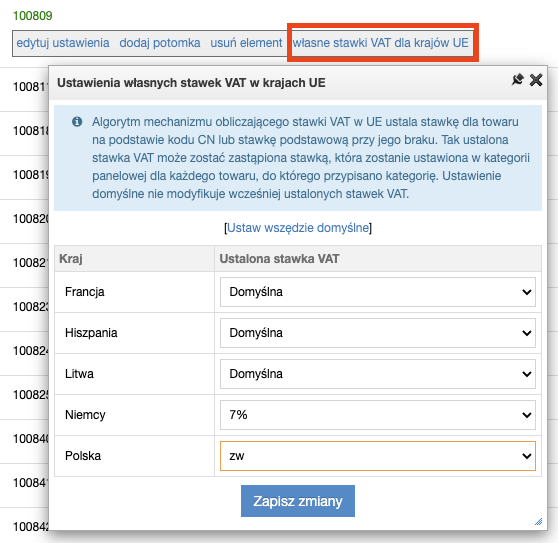Click the info icon in the blue notice
558x543 pixels.
coord(77,122)
